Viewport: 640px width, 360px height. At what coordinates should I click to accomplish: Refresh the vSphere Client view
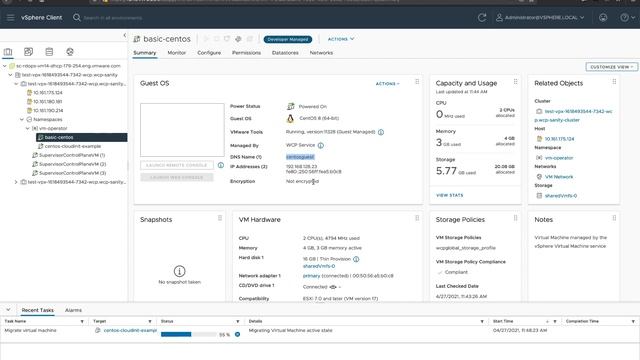(x=482, y=18)
